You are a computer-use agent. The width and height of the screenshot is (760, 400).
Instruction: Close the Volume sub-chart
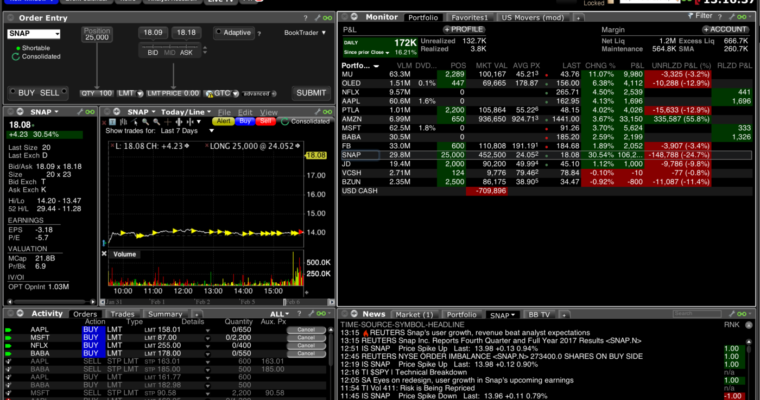(x=104, y=254)
